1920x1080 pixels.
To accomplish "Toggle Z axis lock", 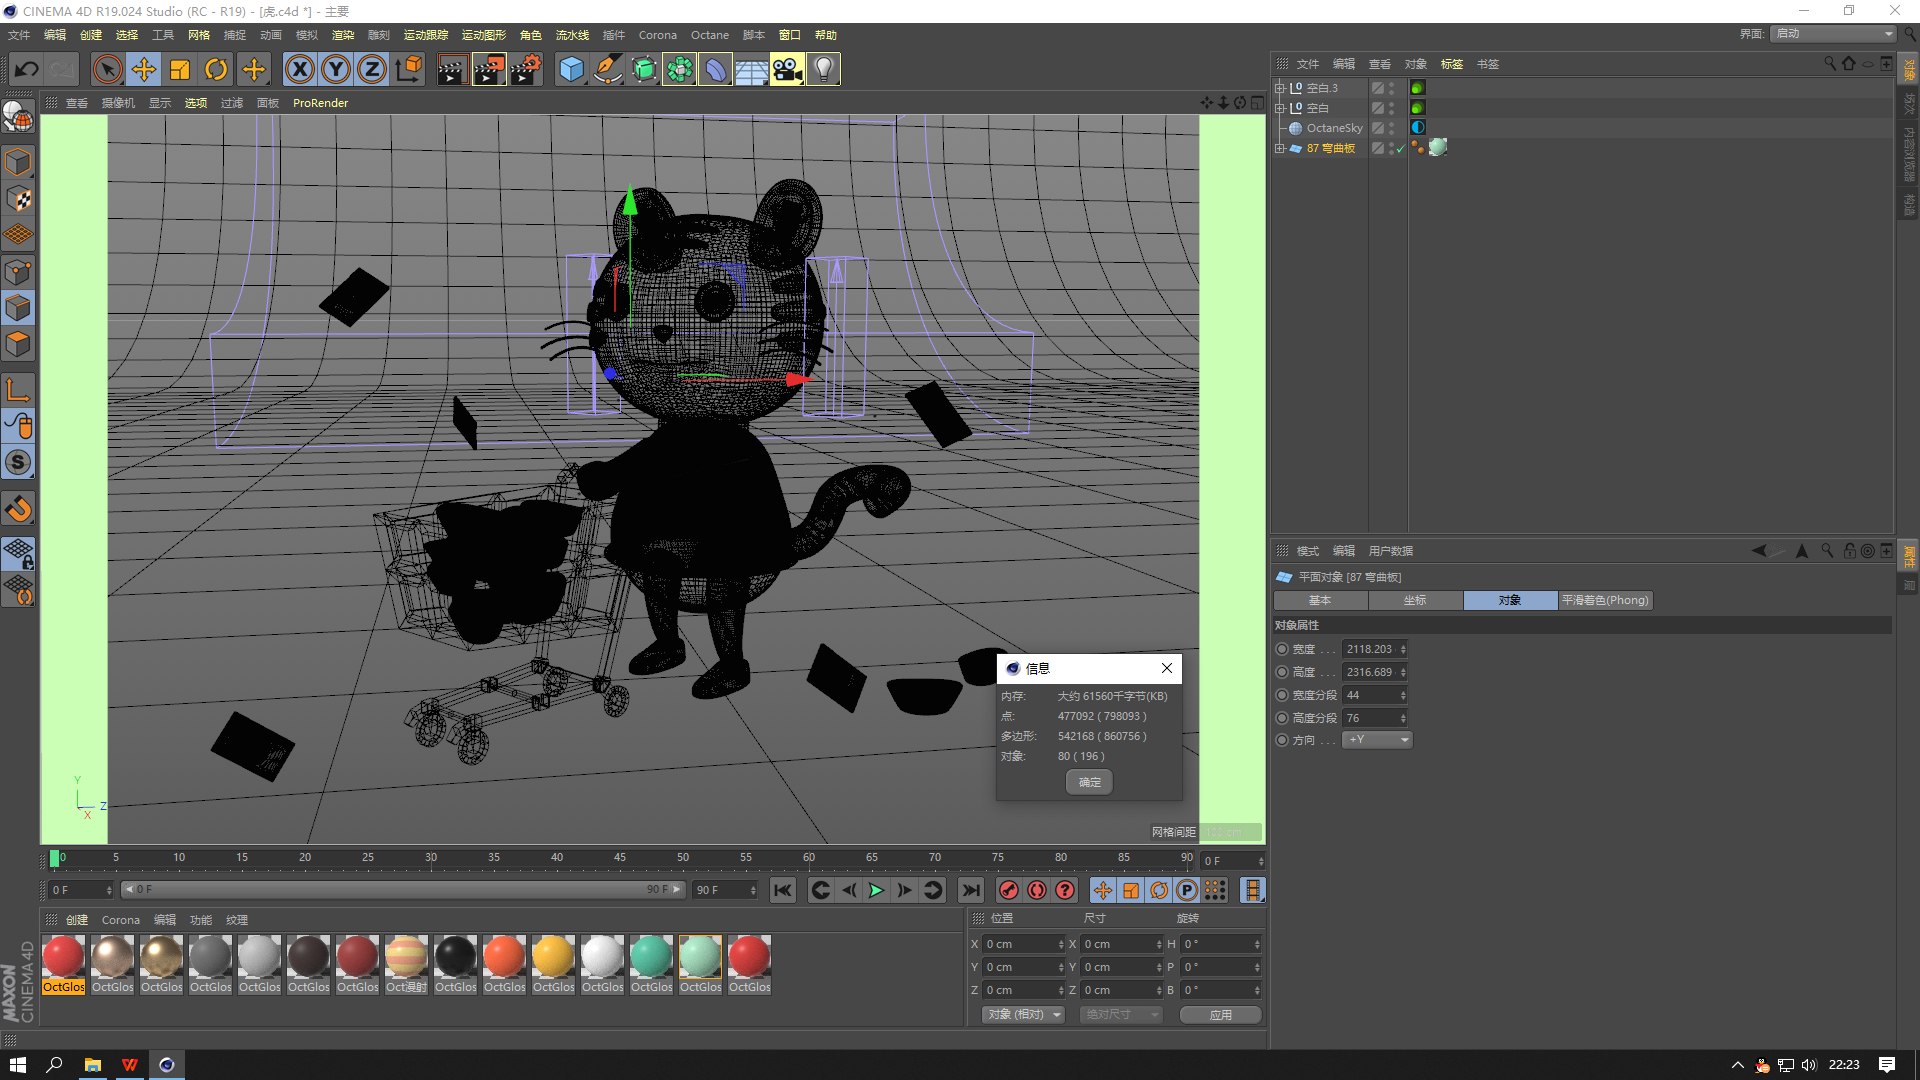I will 372,69.
